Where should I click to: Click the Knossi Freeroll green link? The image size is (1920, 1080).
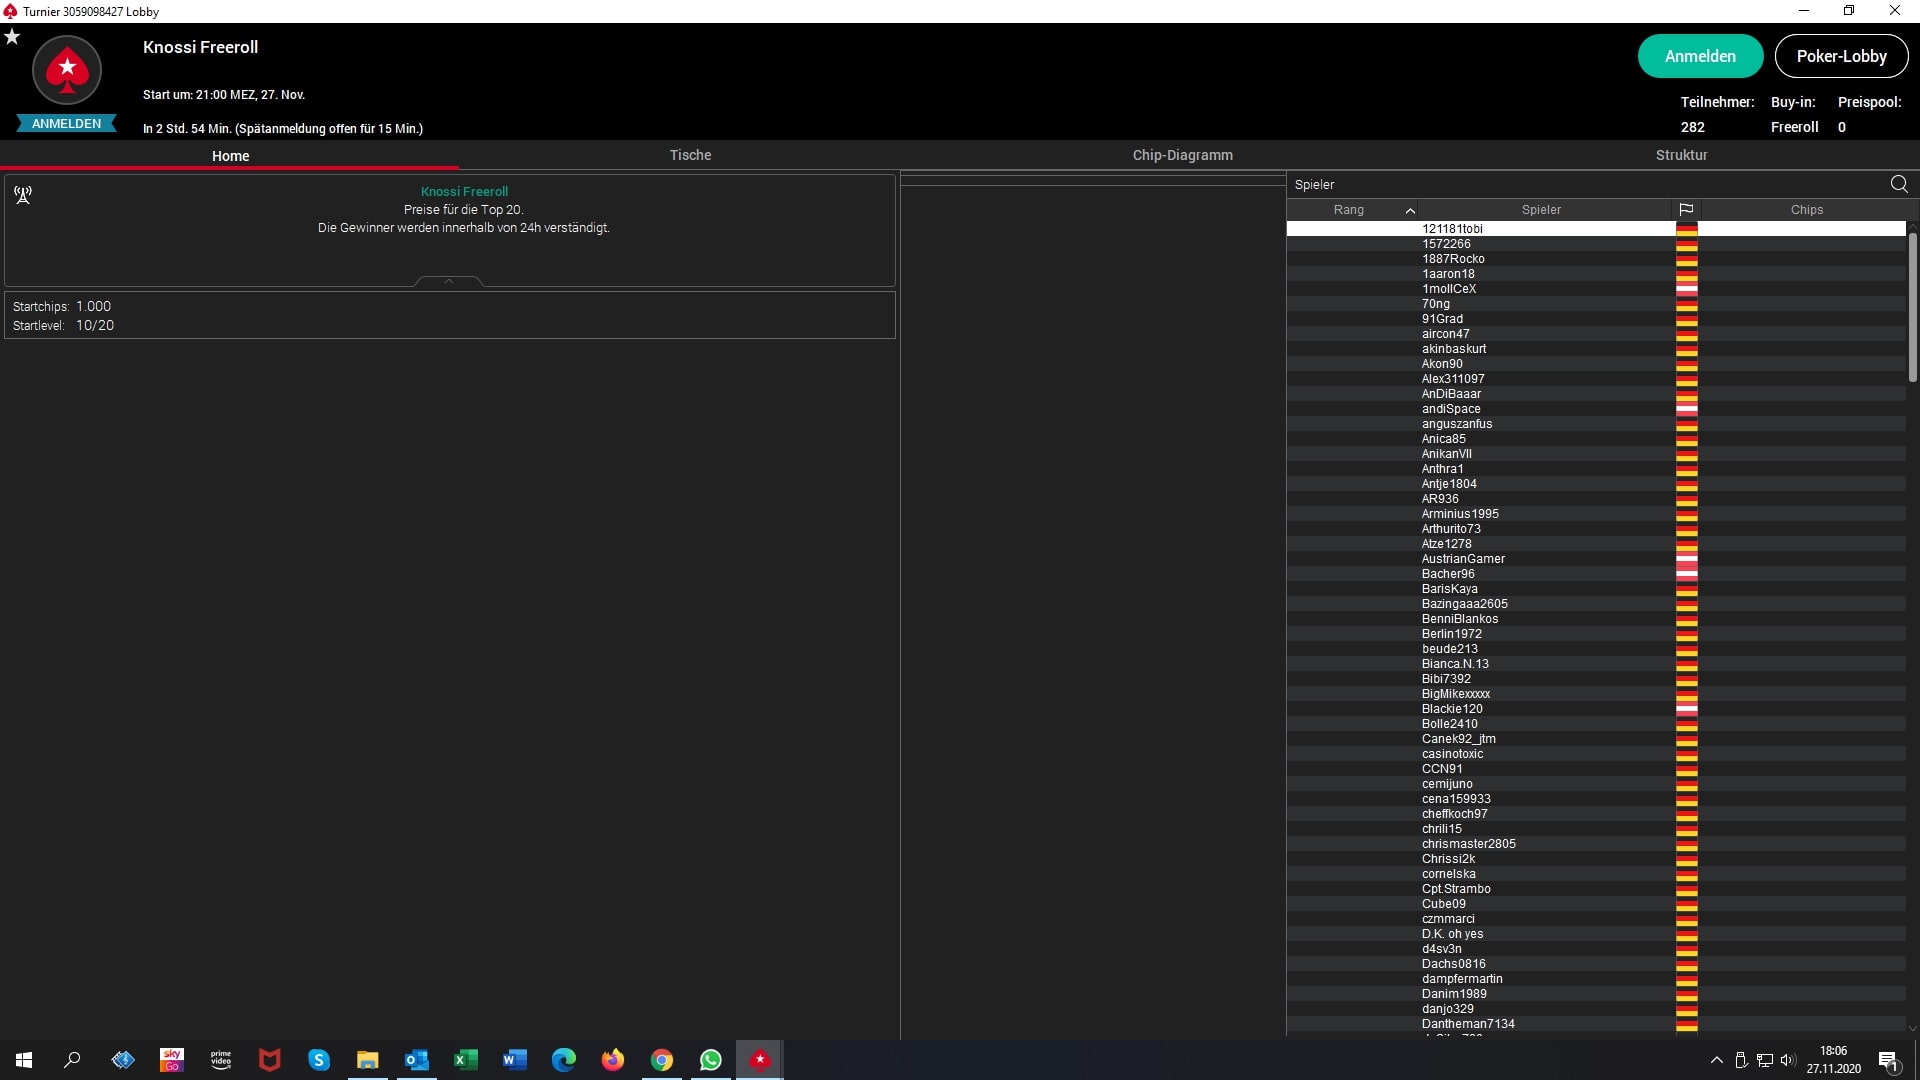pos(464,191)
